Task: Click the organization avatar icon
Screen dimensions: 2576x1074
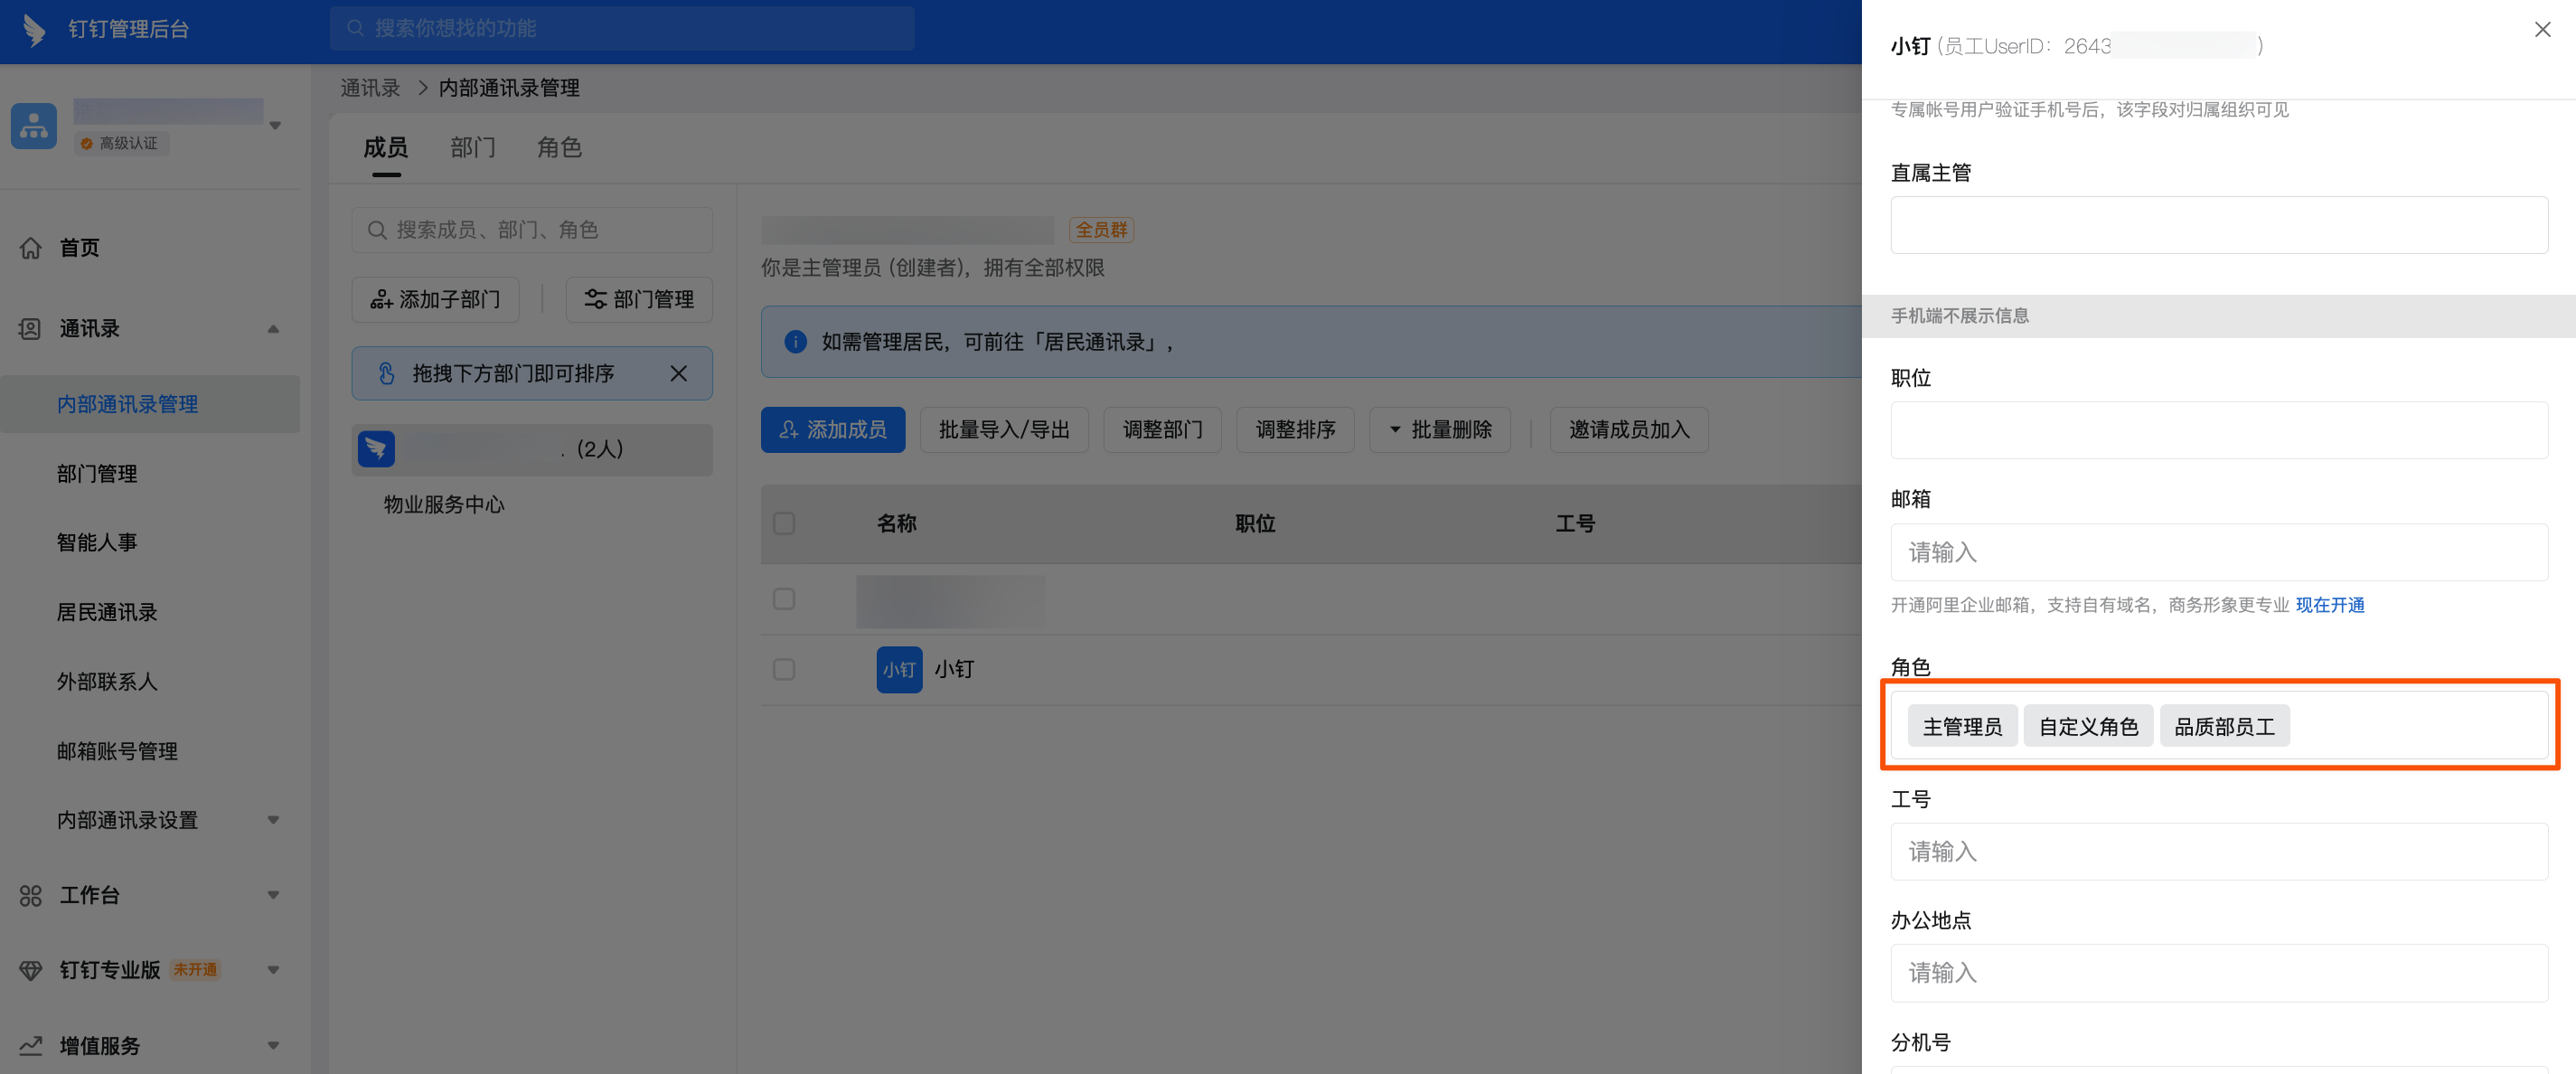Action: click(x=34, y=126)
